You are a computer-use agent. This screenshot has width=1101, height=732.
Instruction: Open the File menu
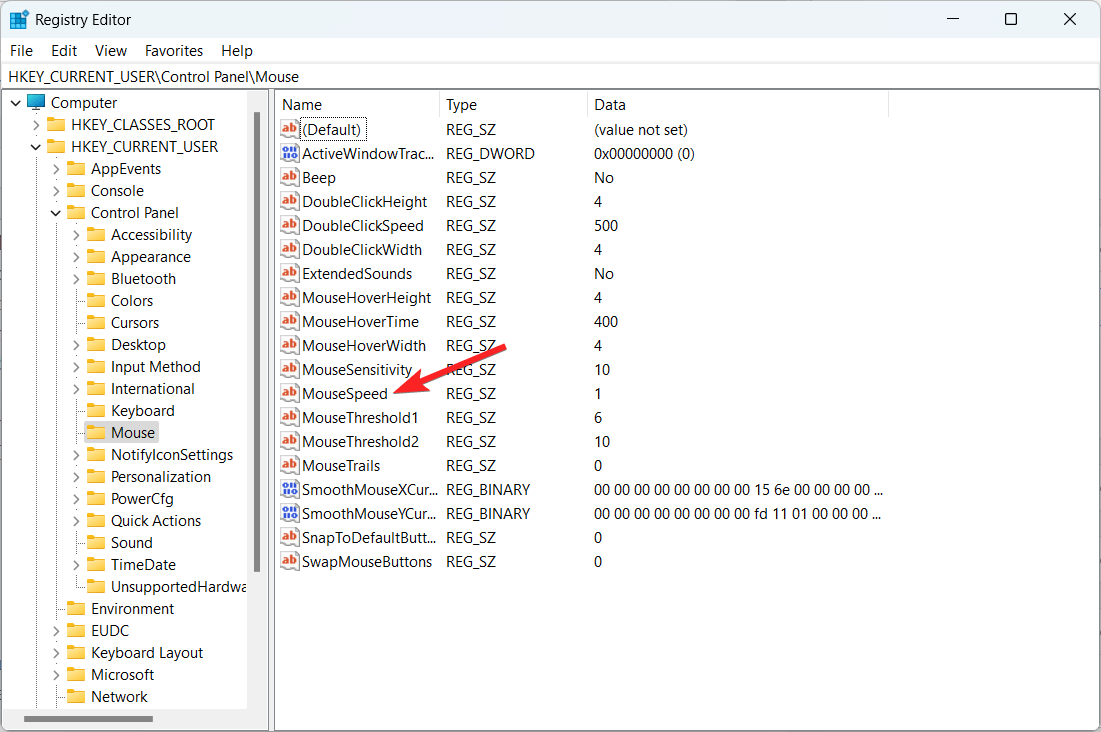point(21,51)
